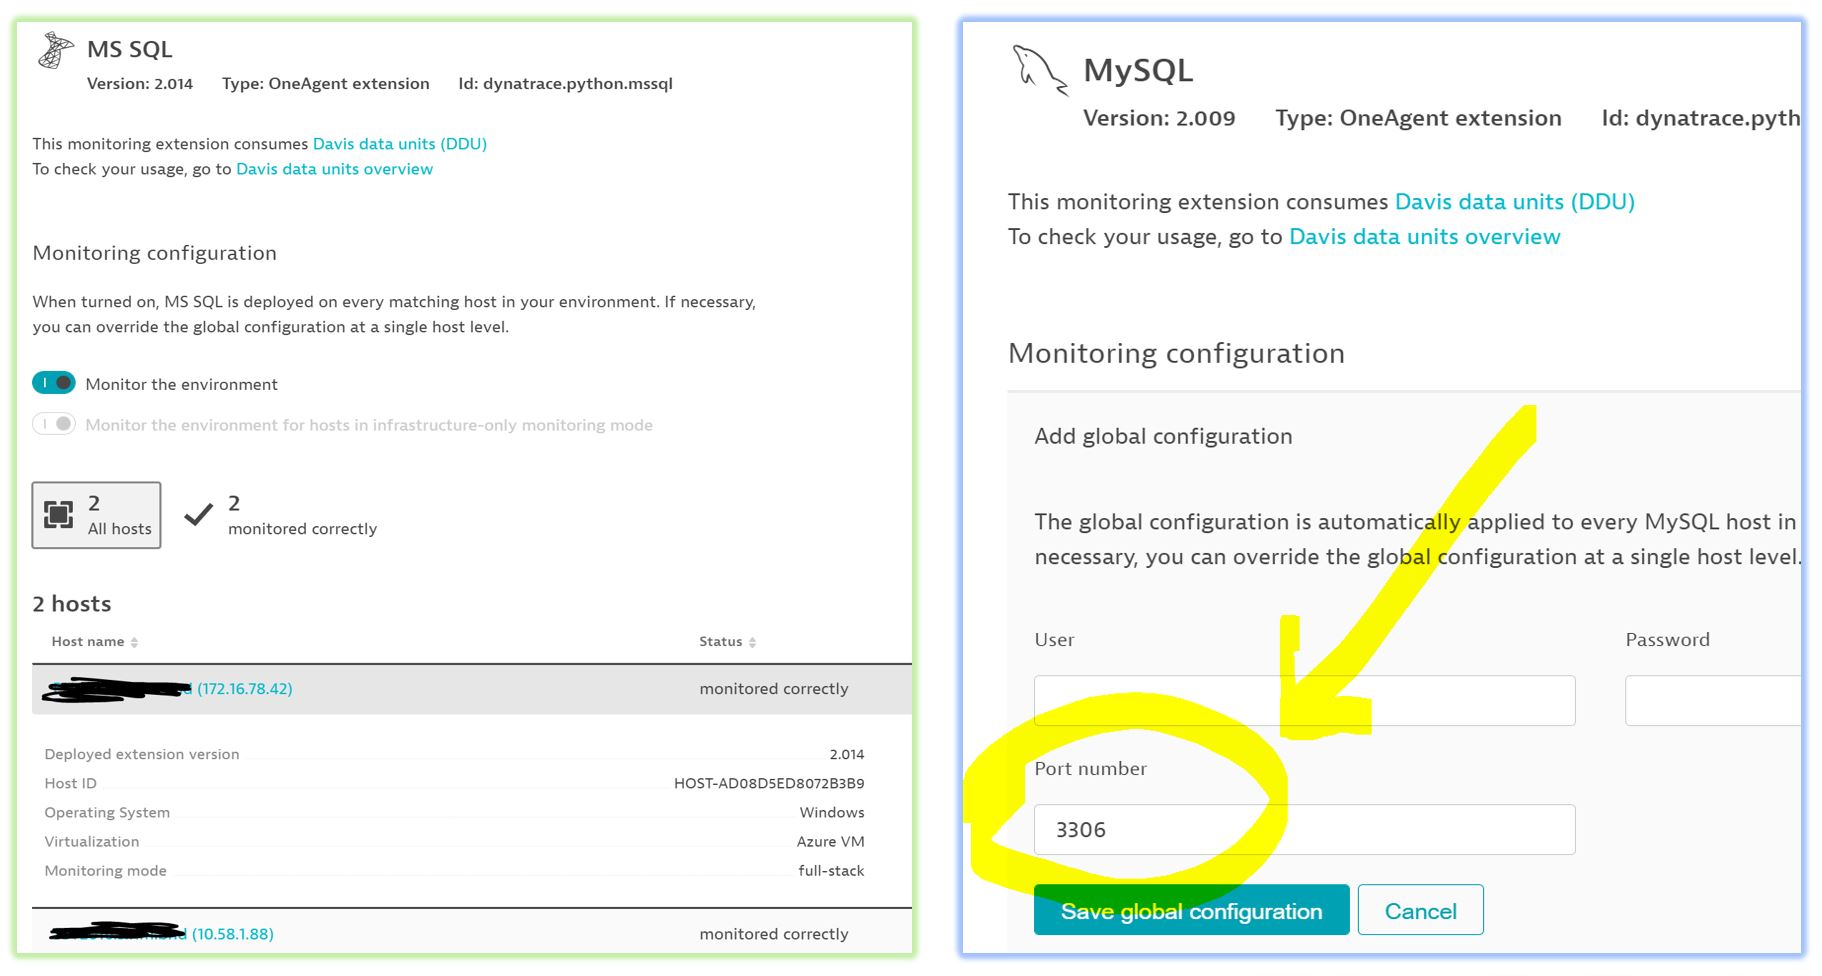The width and height of the screenshot is (1822, 976).
Task: Click Save global configuration button
Action: [x=1191, y=910]
